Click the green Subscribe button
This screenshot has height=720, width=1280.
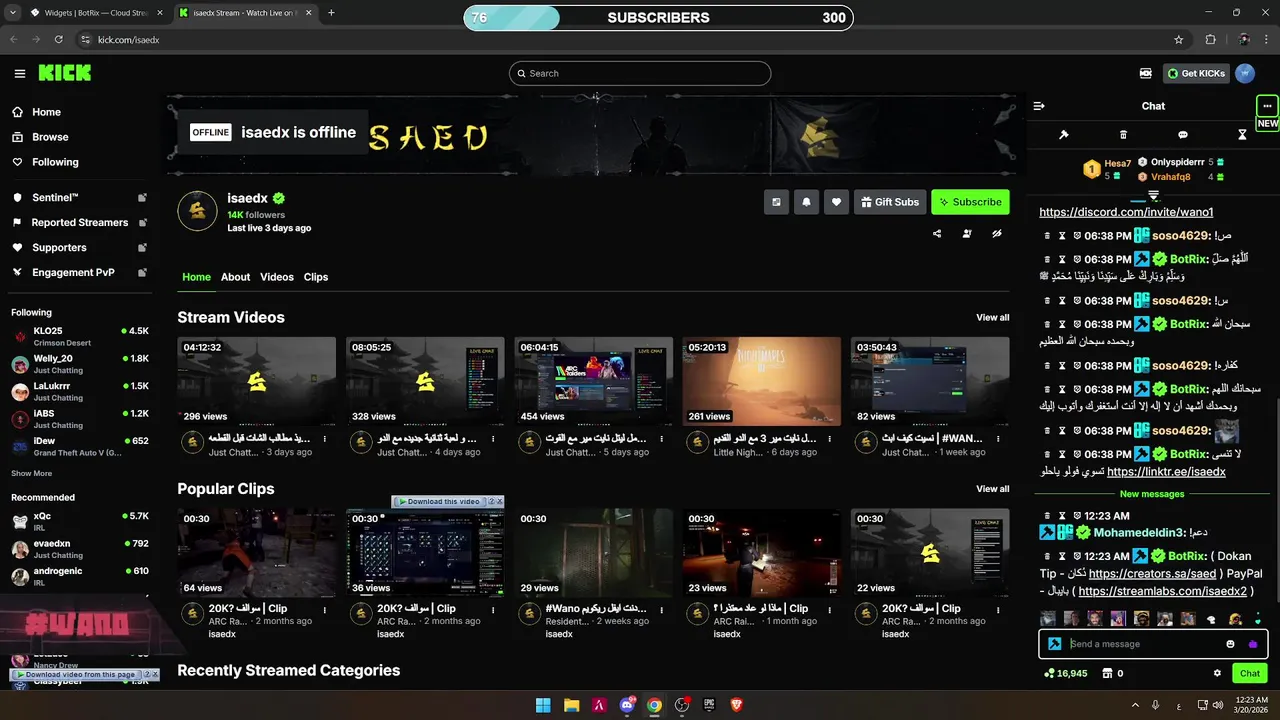coord(970,202)
